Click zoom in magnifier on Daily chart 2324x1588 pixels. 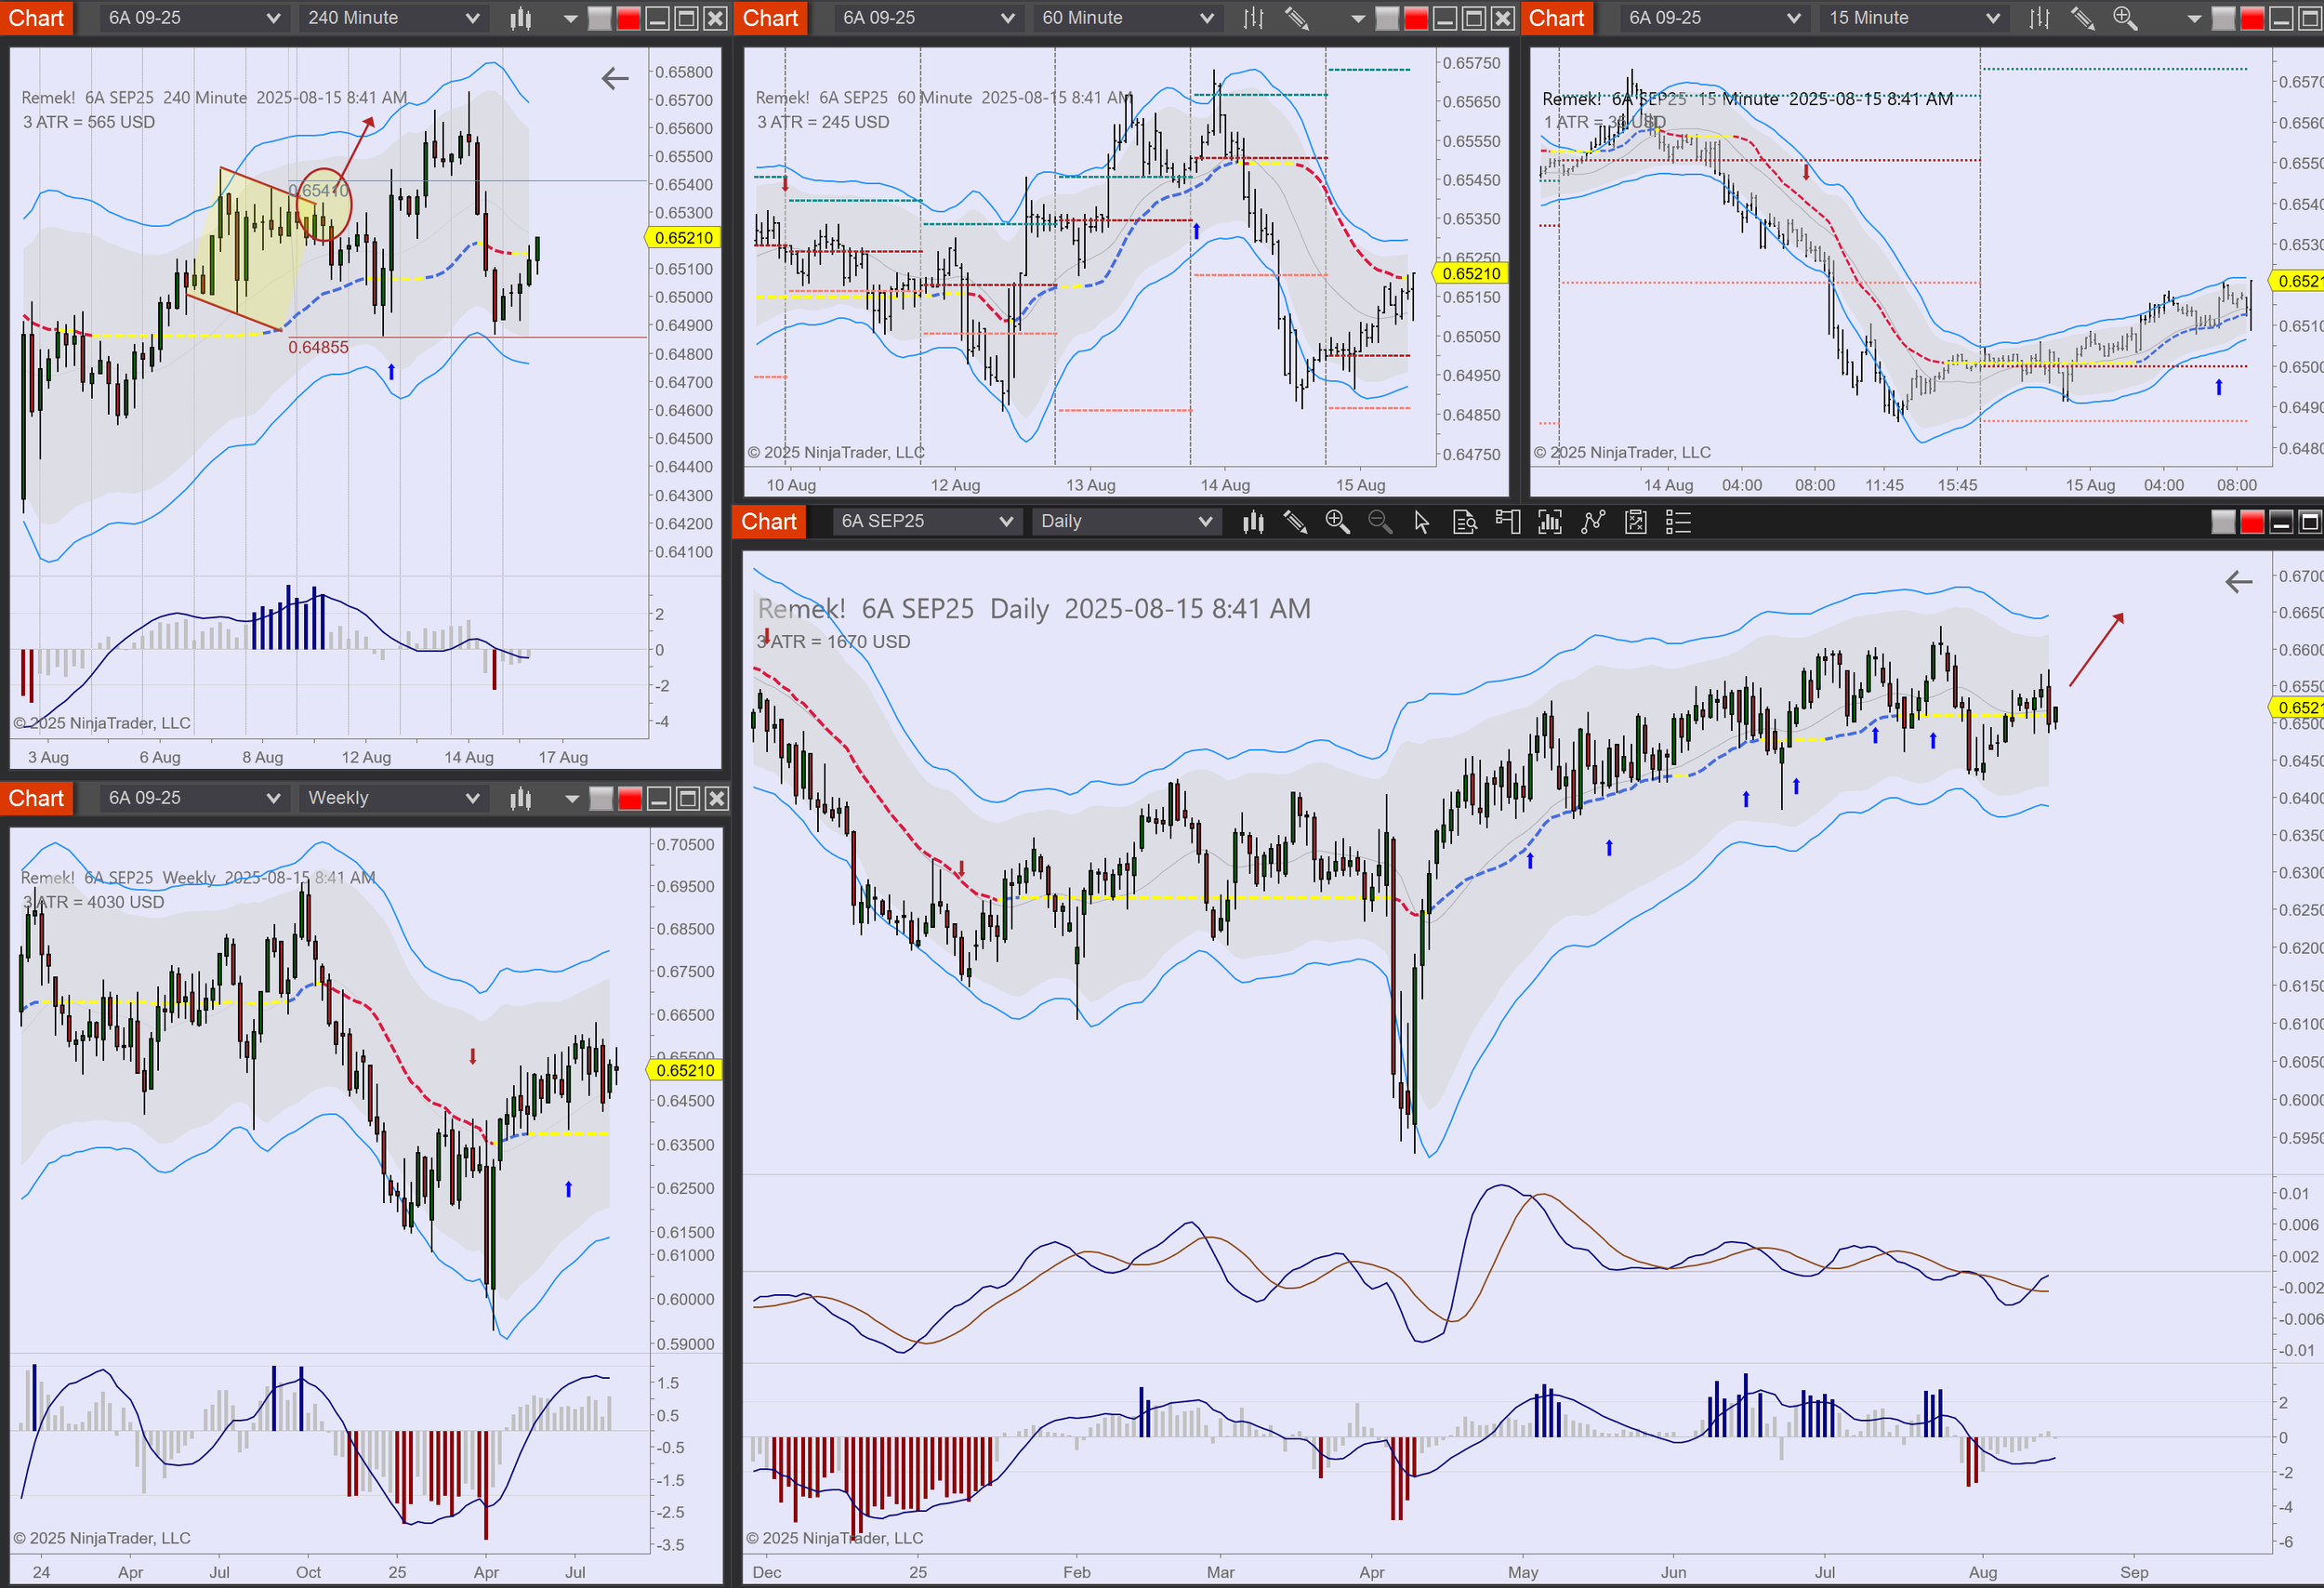[1337, 521]
